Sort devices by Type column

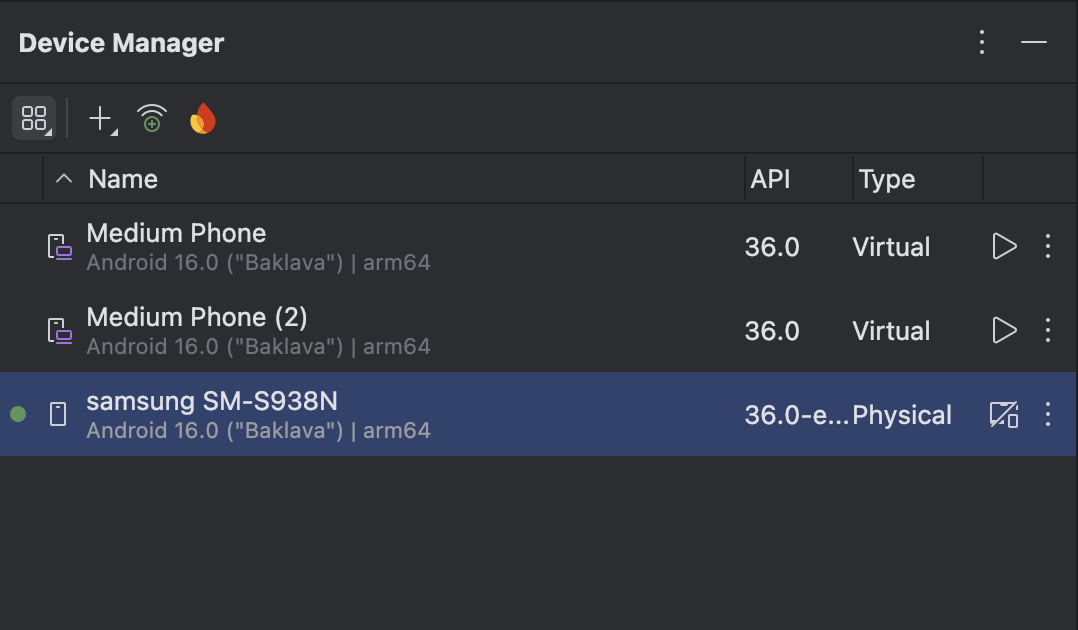887,179
